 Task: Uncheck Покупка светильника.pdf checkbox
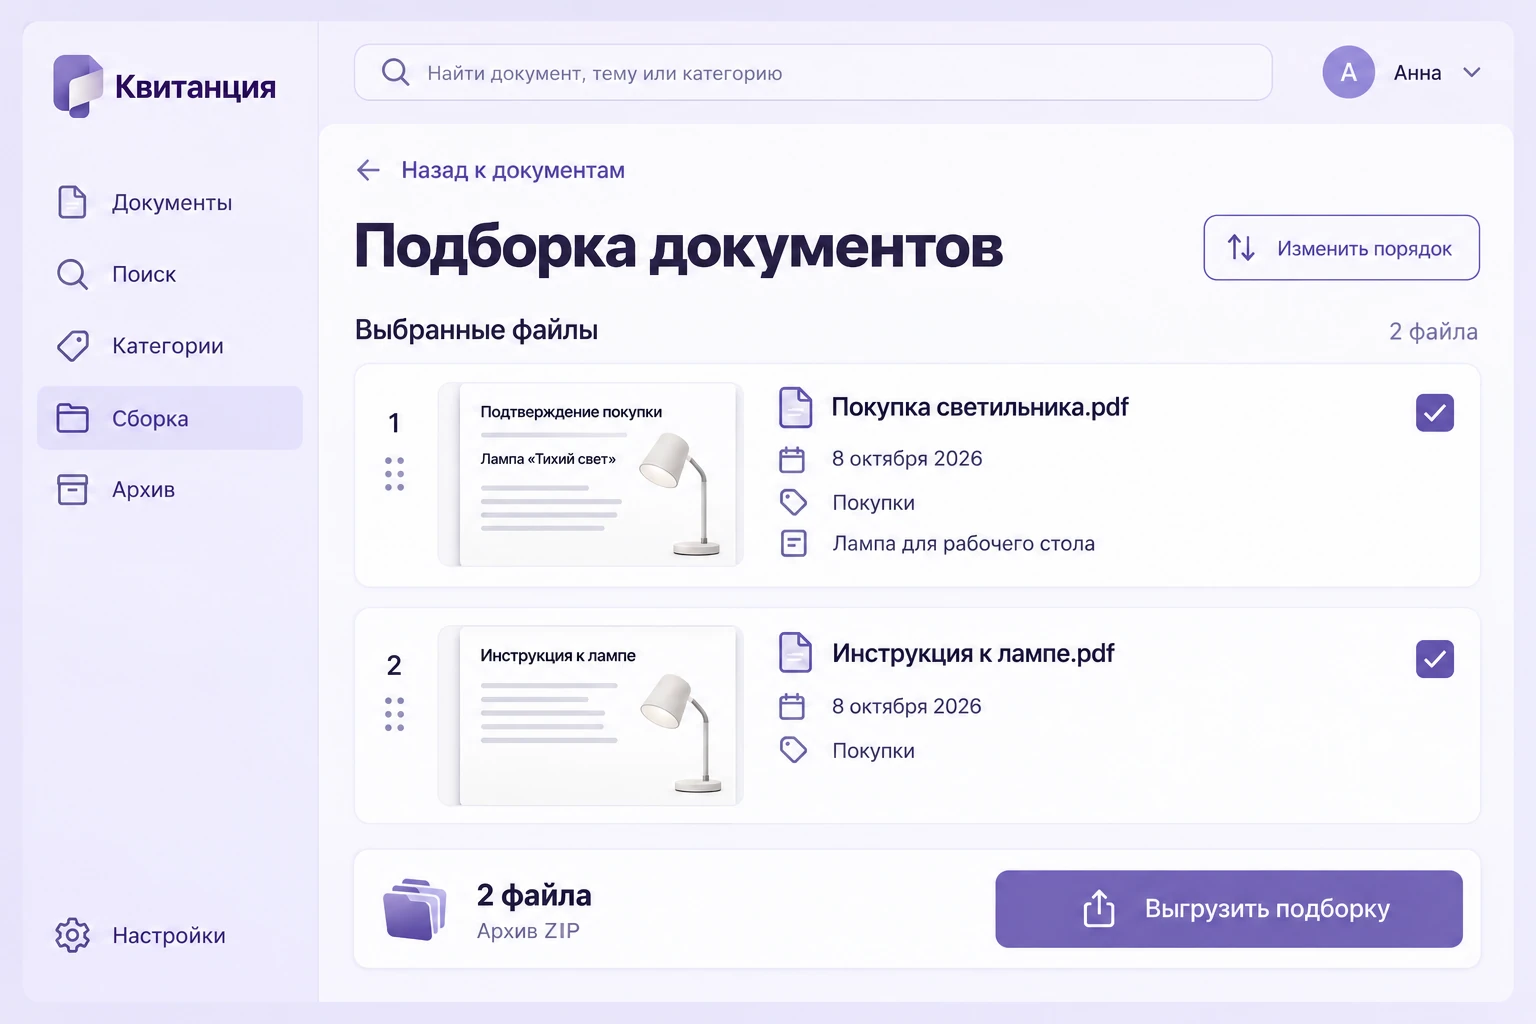click(x=1434, y=413)
